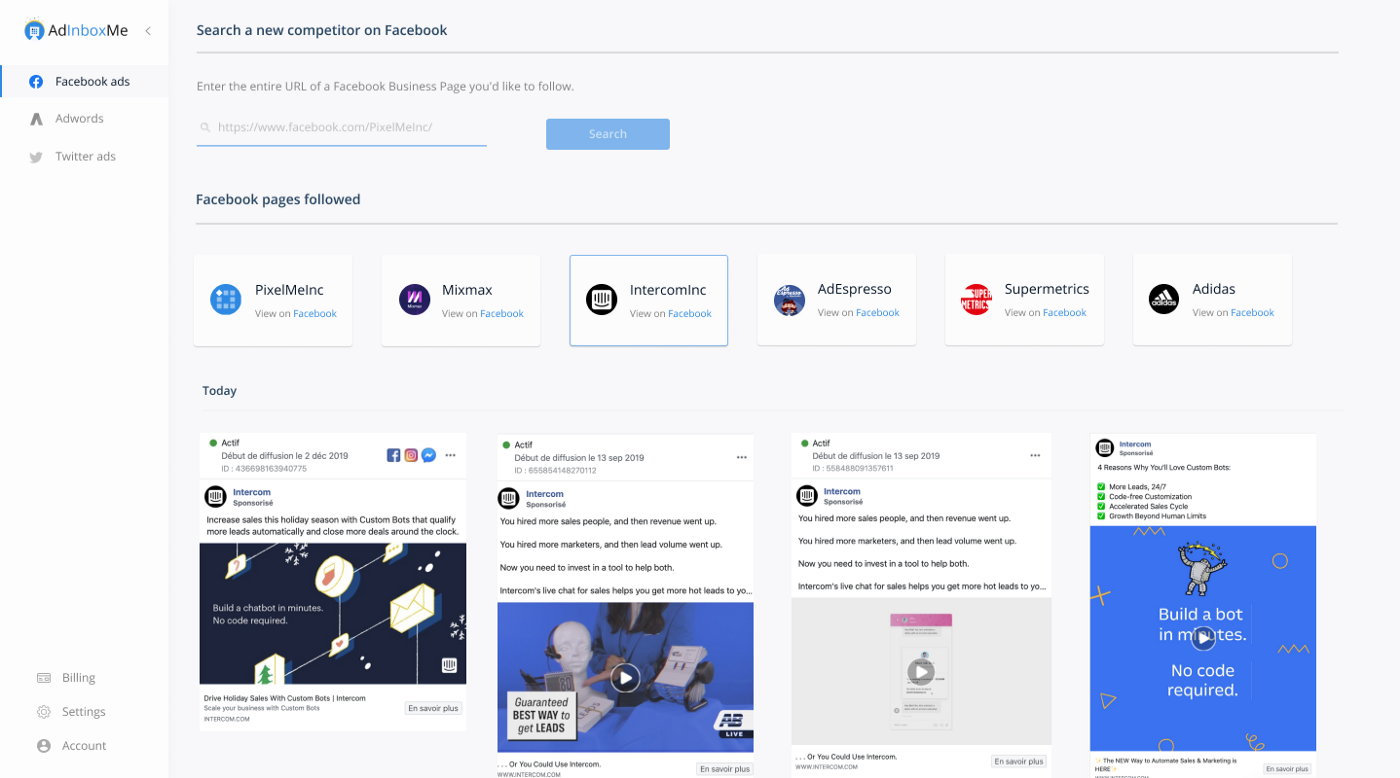View Adidas on Facebook link
This screenshot has width=1400, height=778.
(x=1252, y=313)
